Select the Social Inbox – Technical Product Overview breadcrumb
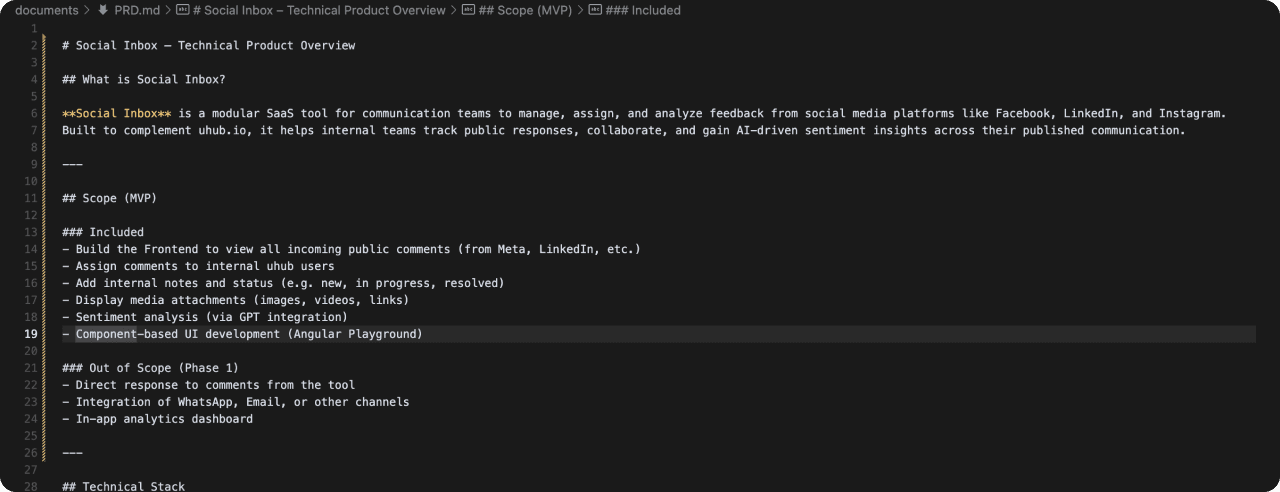This screenshot has width=1280, height=492. (x=319, y=10)
